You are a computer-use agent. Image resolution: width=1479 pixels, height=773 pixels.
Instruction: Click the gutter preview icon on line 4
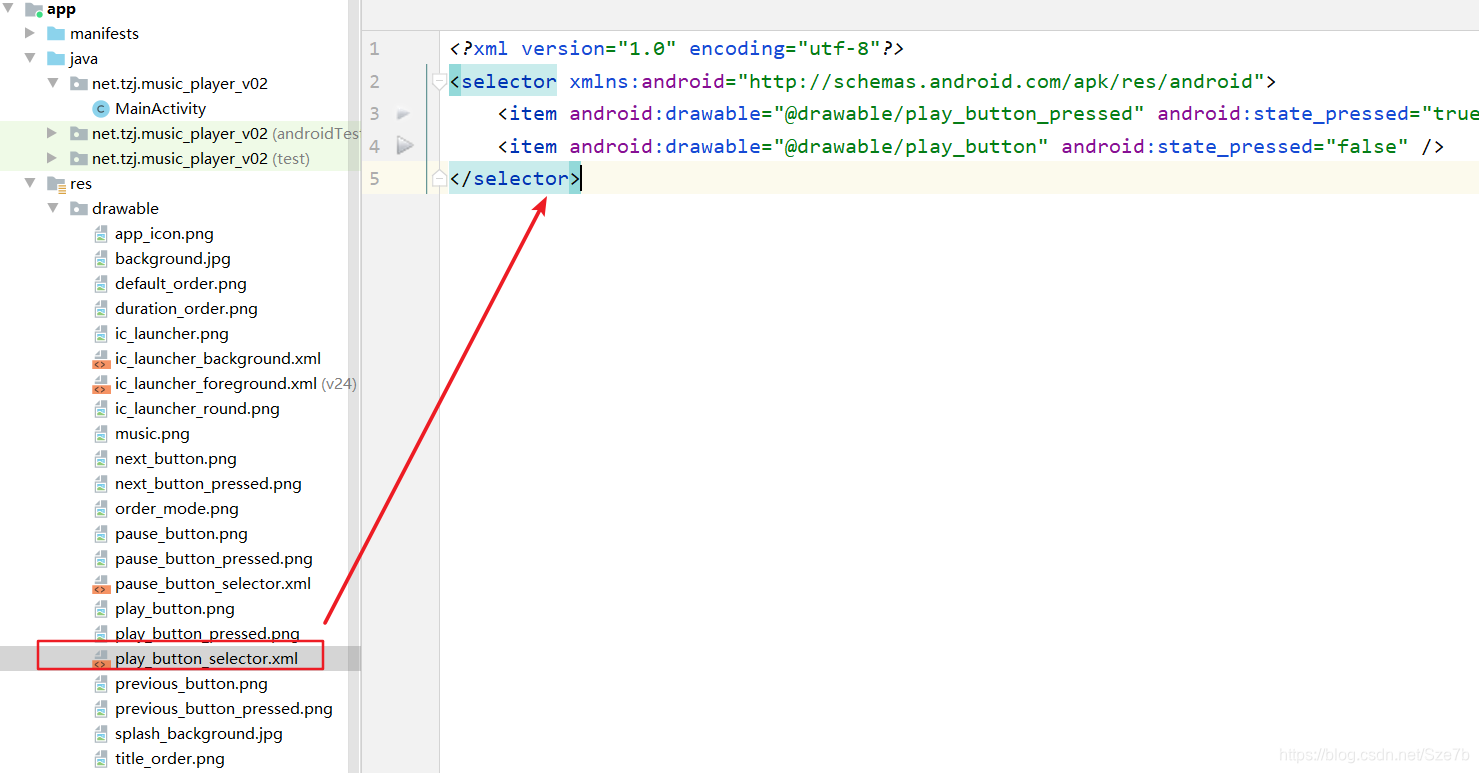[x=404, y=146]
